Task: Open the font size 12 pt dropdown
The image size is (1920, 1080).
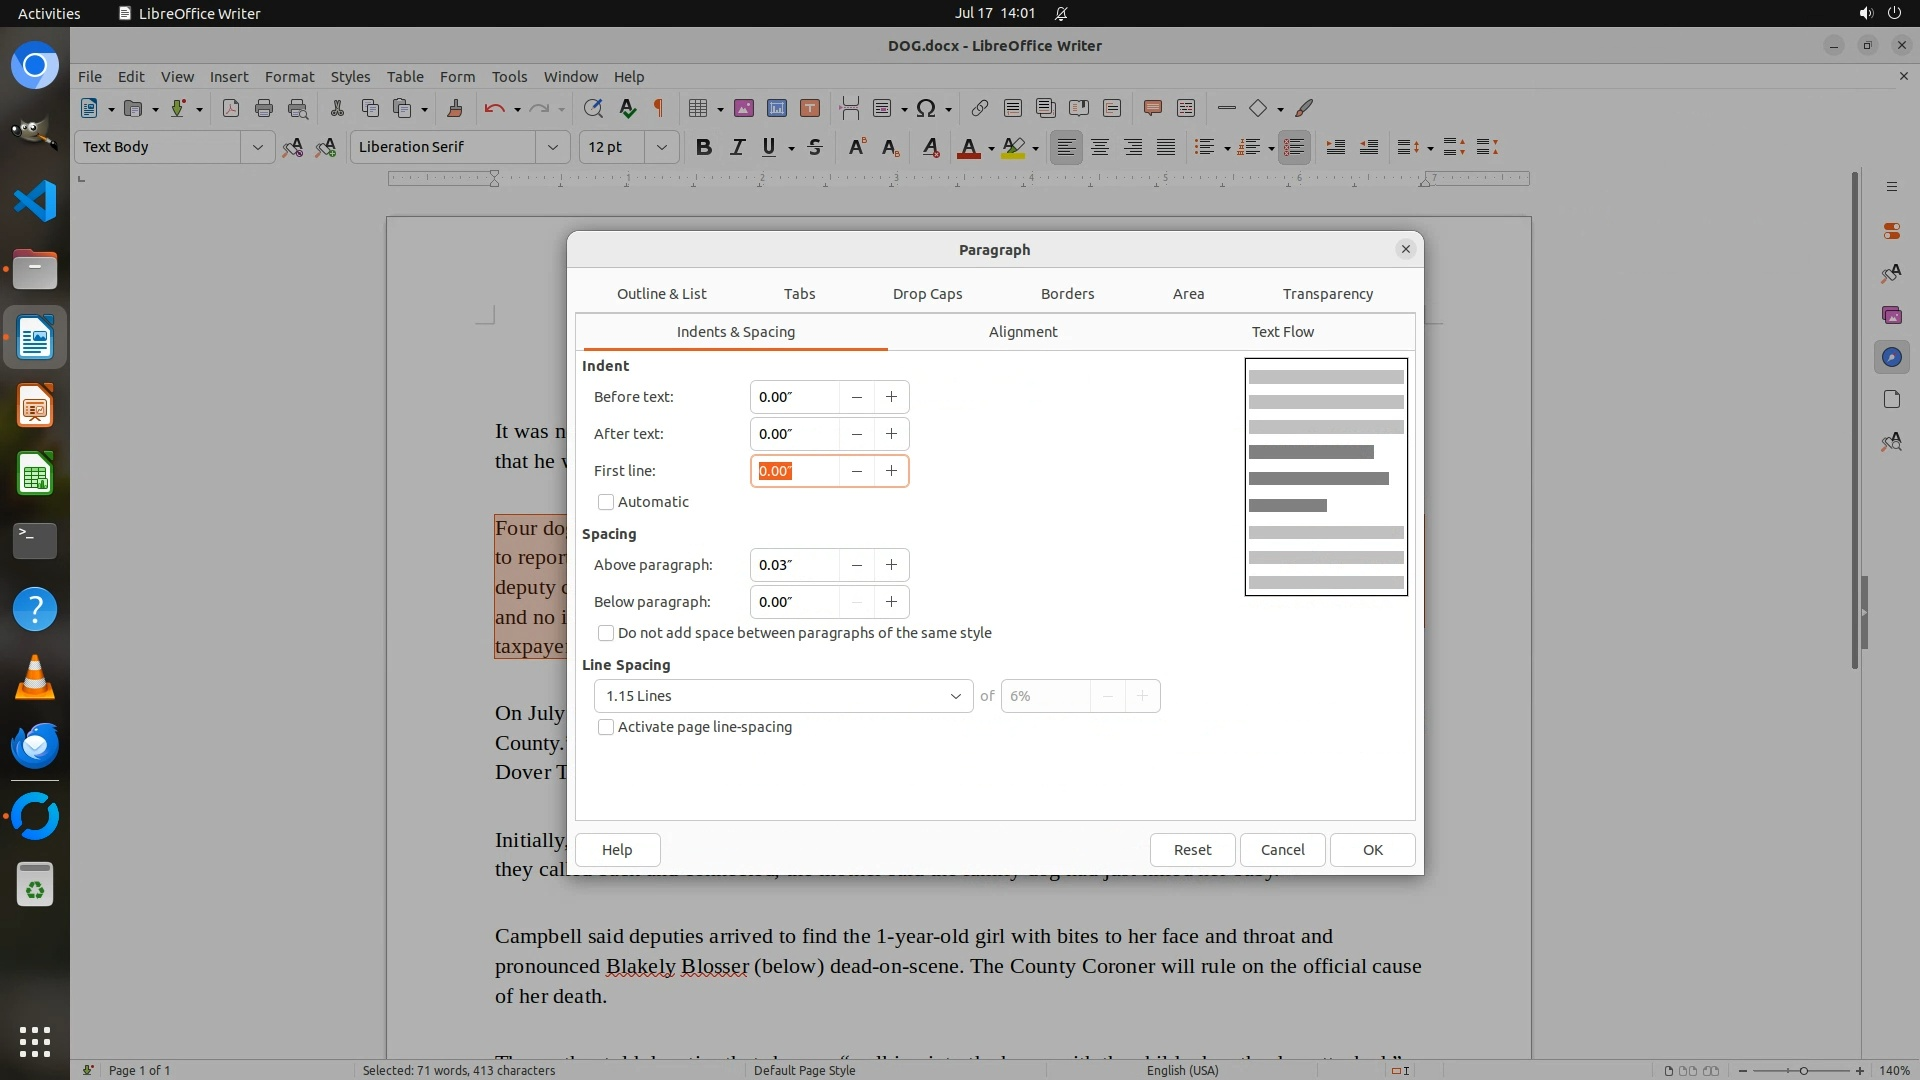Action: 661,147
